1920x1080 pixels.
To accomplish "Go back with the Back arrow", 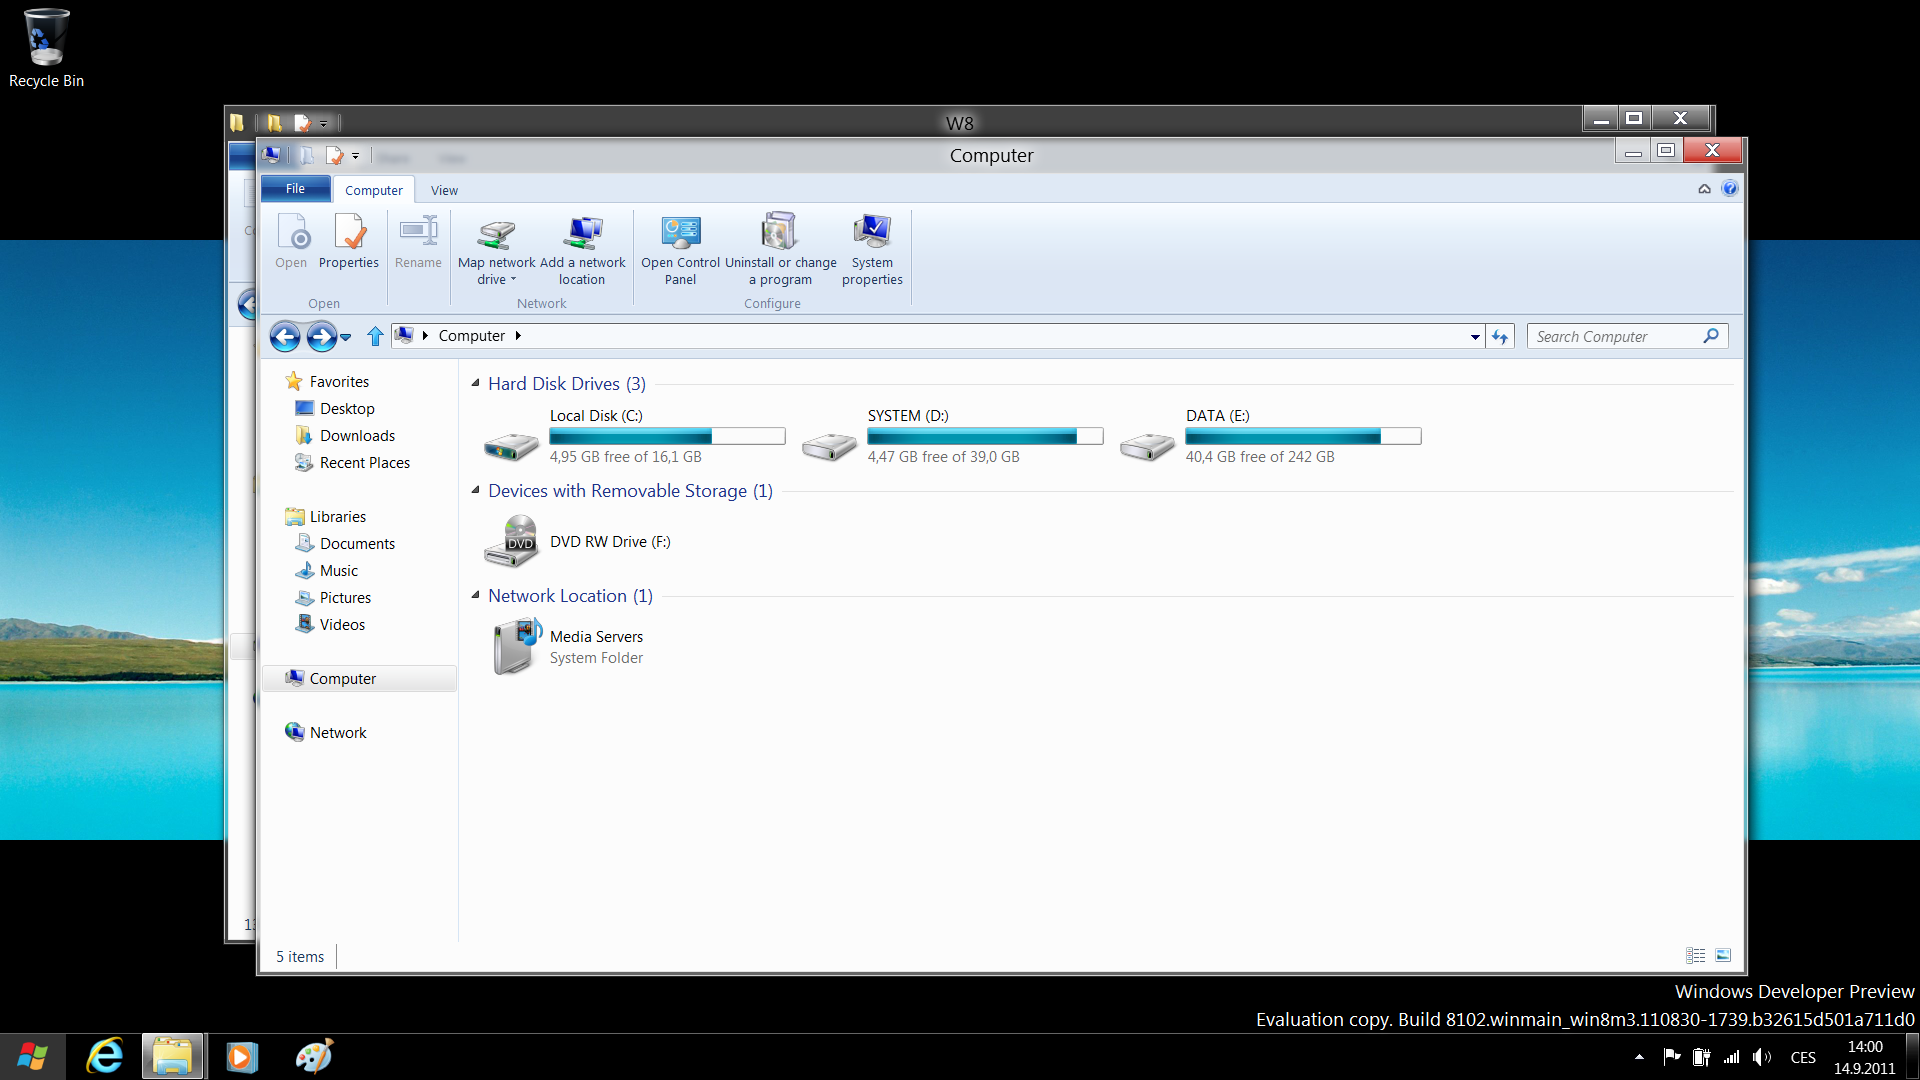I will pyautogui.click(x=285, y=337).
